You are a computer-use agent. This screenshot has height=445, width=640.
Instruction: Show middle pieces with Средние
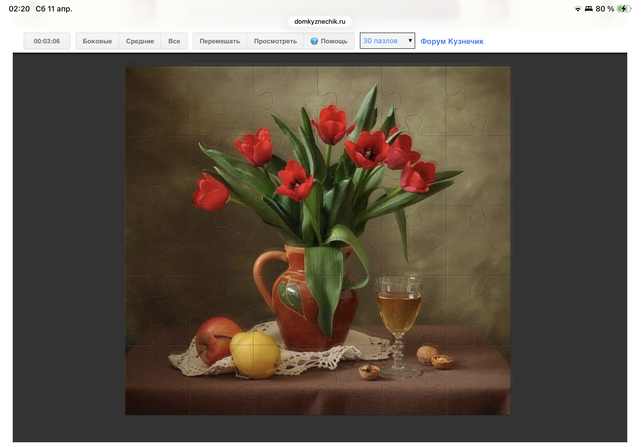(140, 42)
